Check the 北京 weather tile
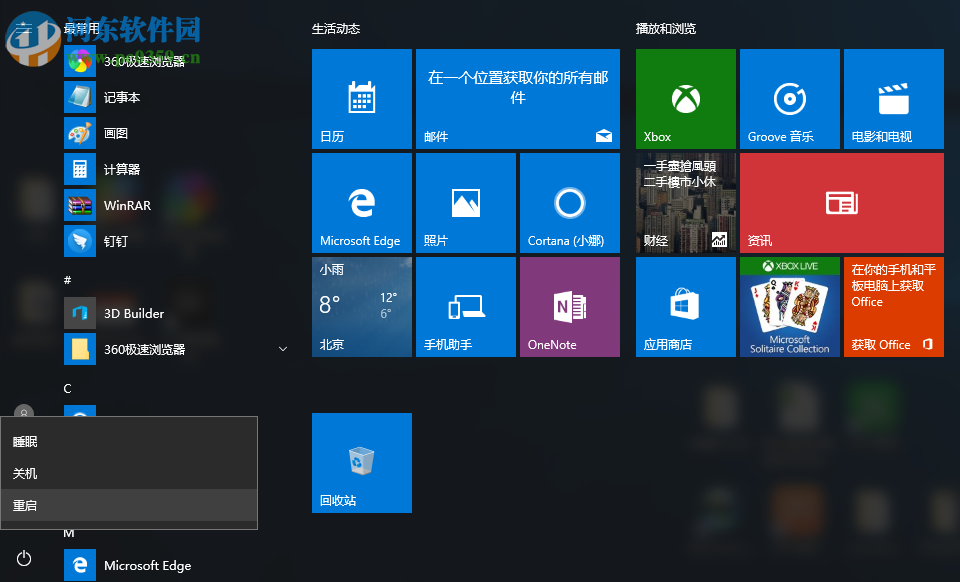960x582 pixels. coord(361,306)
